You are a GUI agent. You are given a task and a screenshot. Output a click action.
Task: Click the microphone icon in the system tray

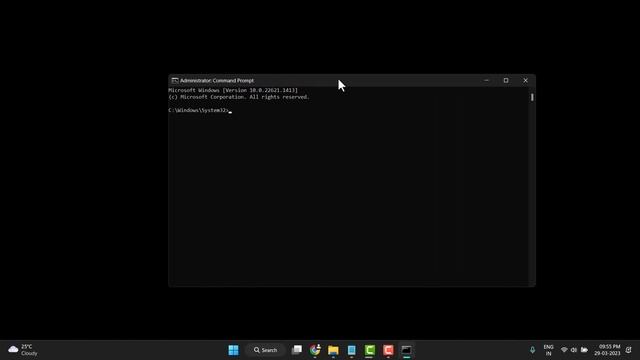pyautogui.click(x=532, y=350)
